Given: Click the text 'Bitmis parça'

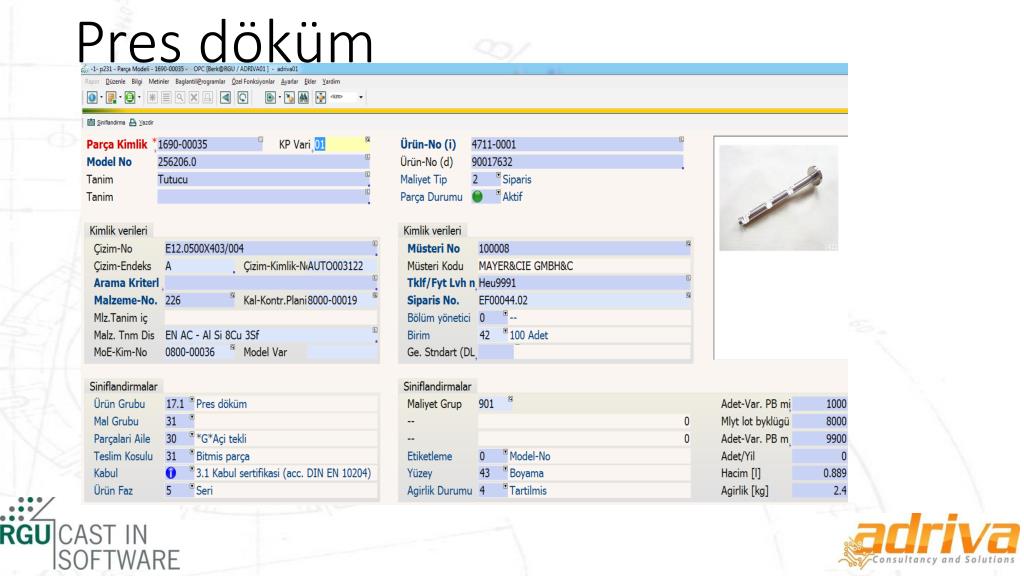Looking at the screenshot, I should pos(223,456).
